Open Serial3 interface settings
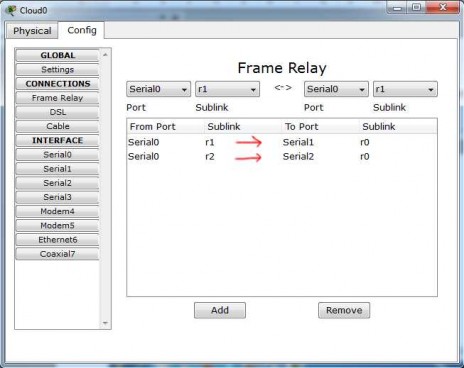This screenshot has width=464, height=368. pyautogui.click(x=57, y=197)
